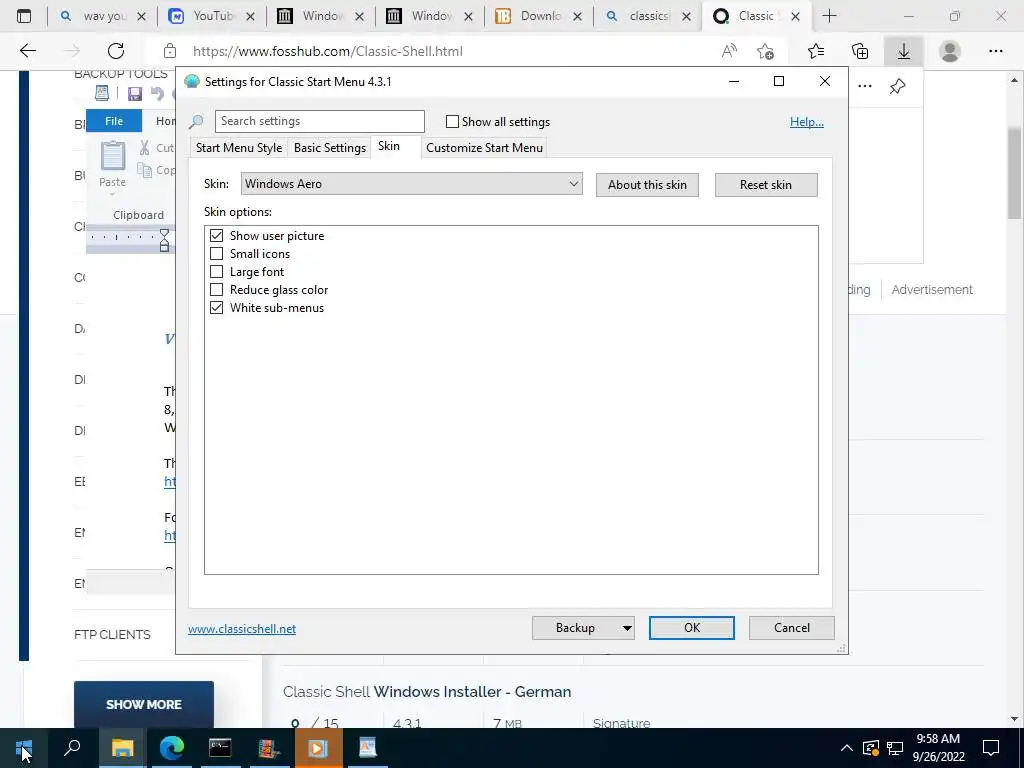1024x768 pixels.
Task: Click the SHOW MORE button
Action: coord(144,705)
